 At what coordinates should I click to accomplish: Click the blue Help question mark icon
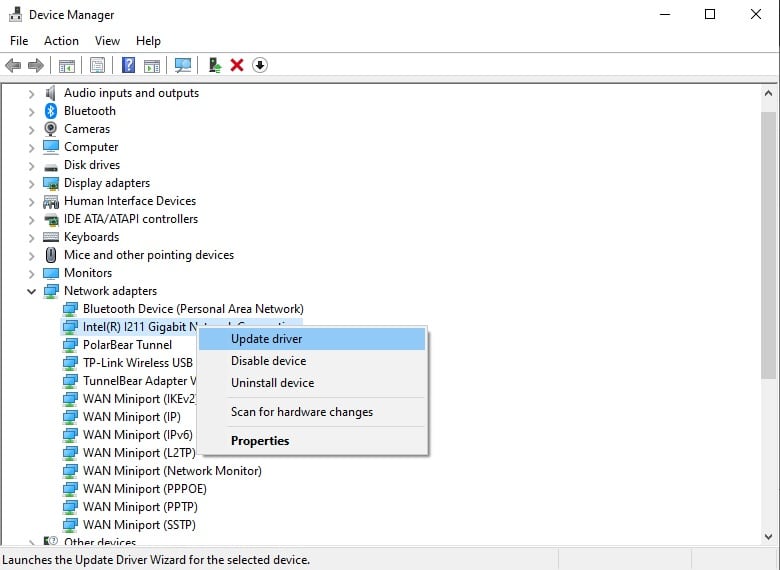click(x=128, y=65)
